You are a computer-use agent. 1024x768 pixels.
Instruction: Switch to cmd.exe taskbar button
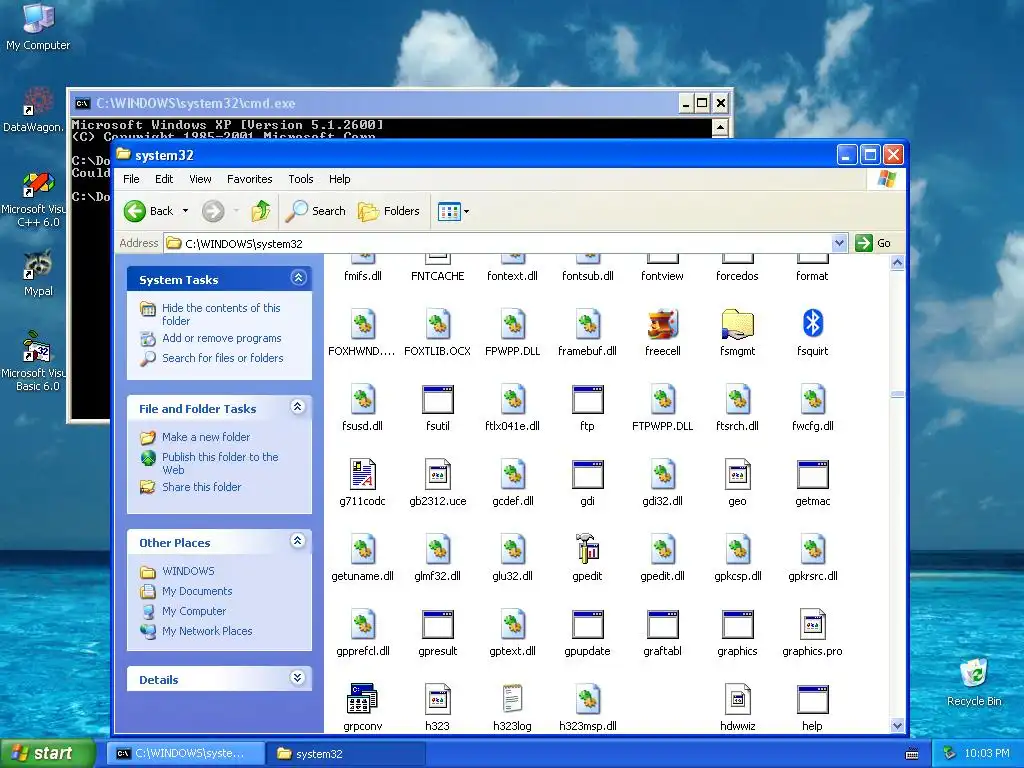click(x=186, y=754)
